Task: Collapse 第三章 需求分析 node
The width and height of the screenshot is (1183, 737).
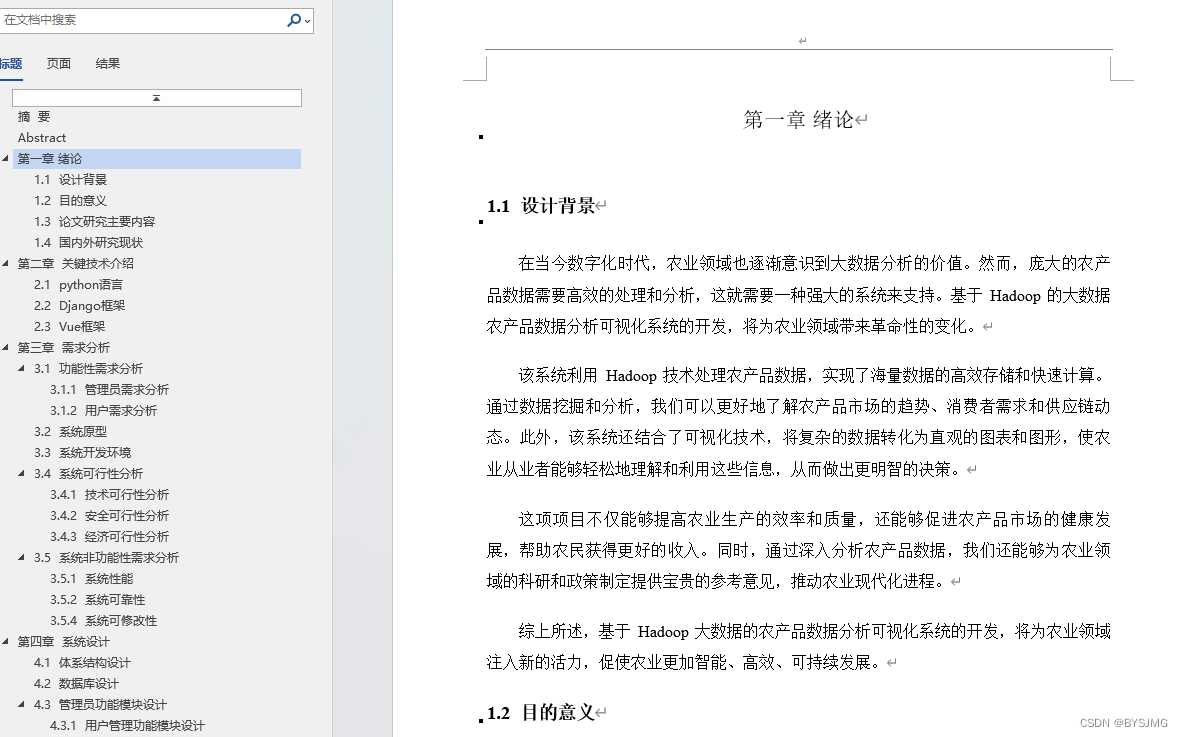Action: click(6, 347)
